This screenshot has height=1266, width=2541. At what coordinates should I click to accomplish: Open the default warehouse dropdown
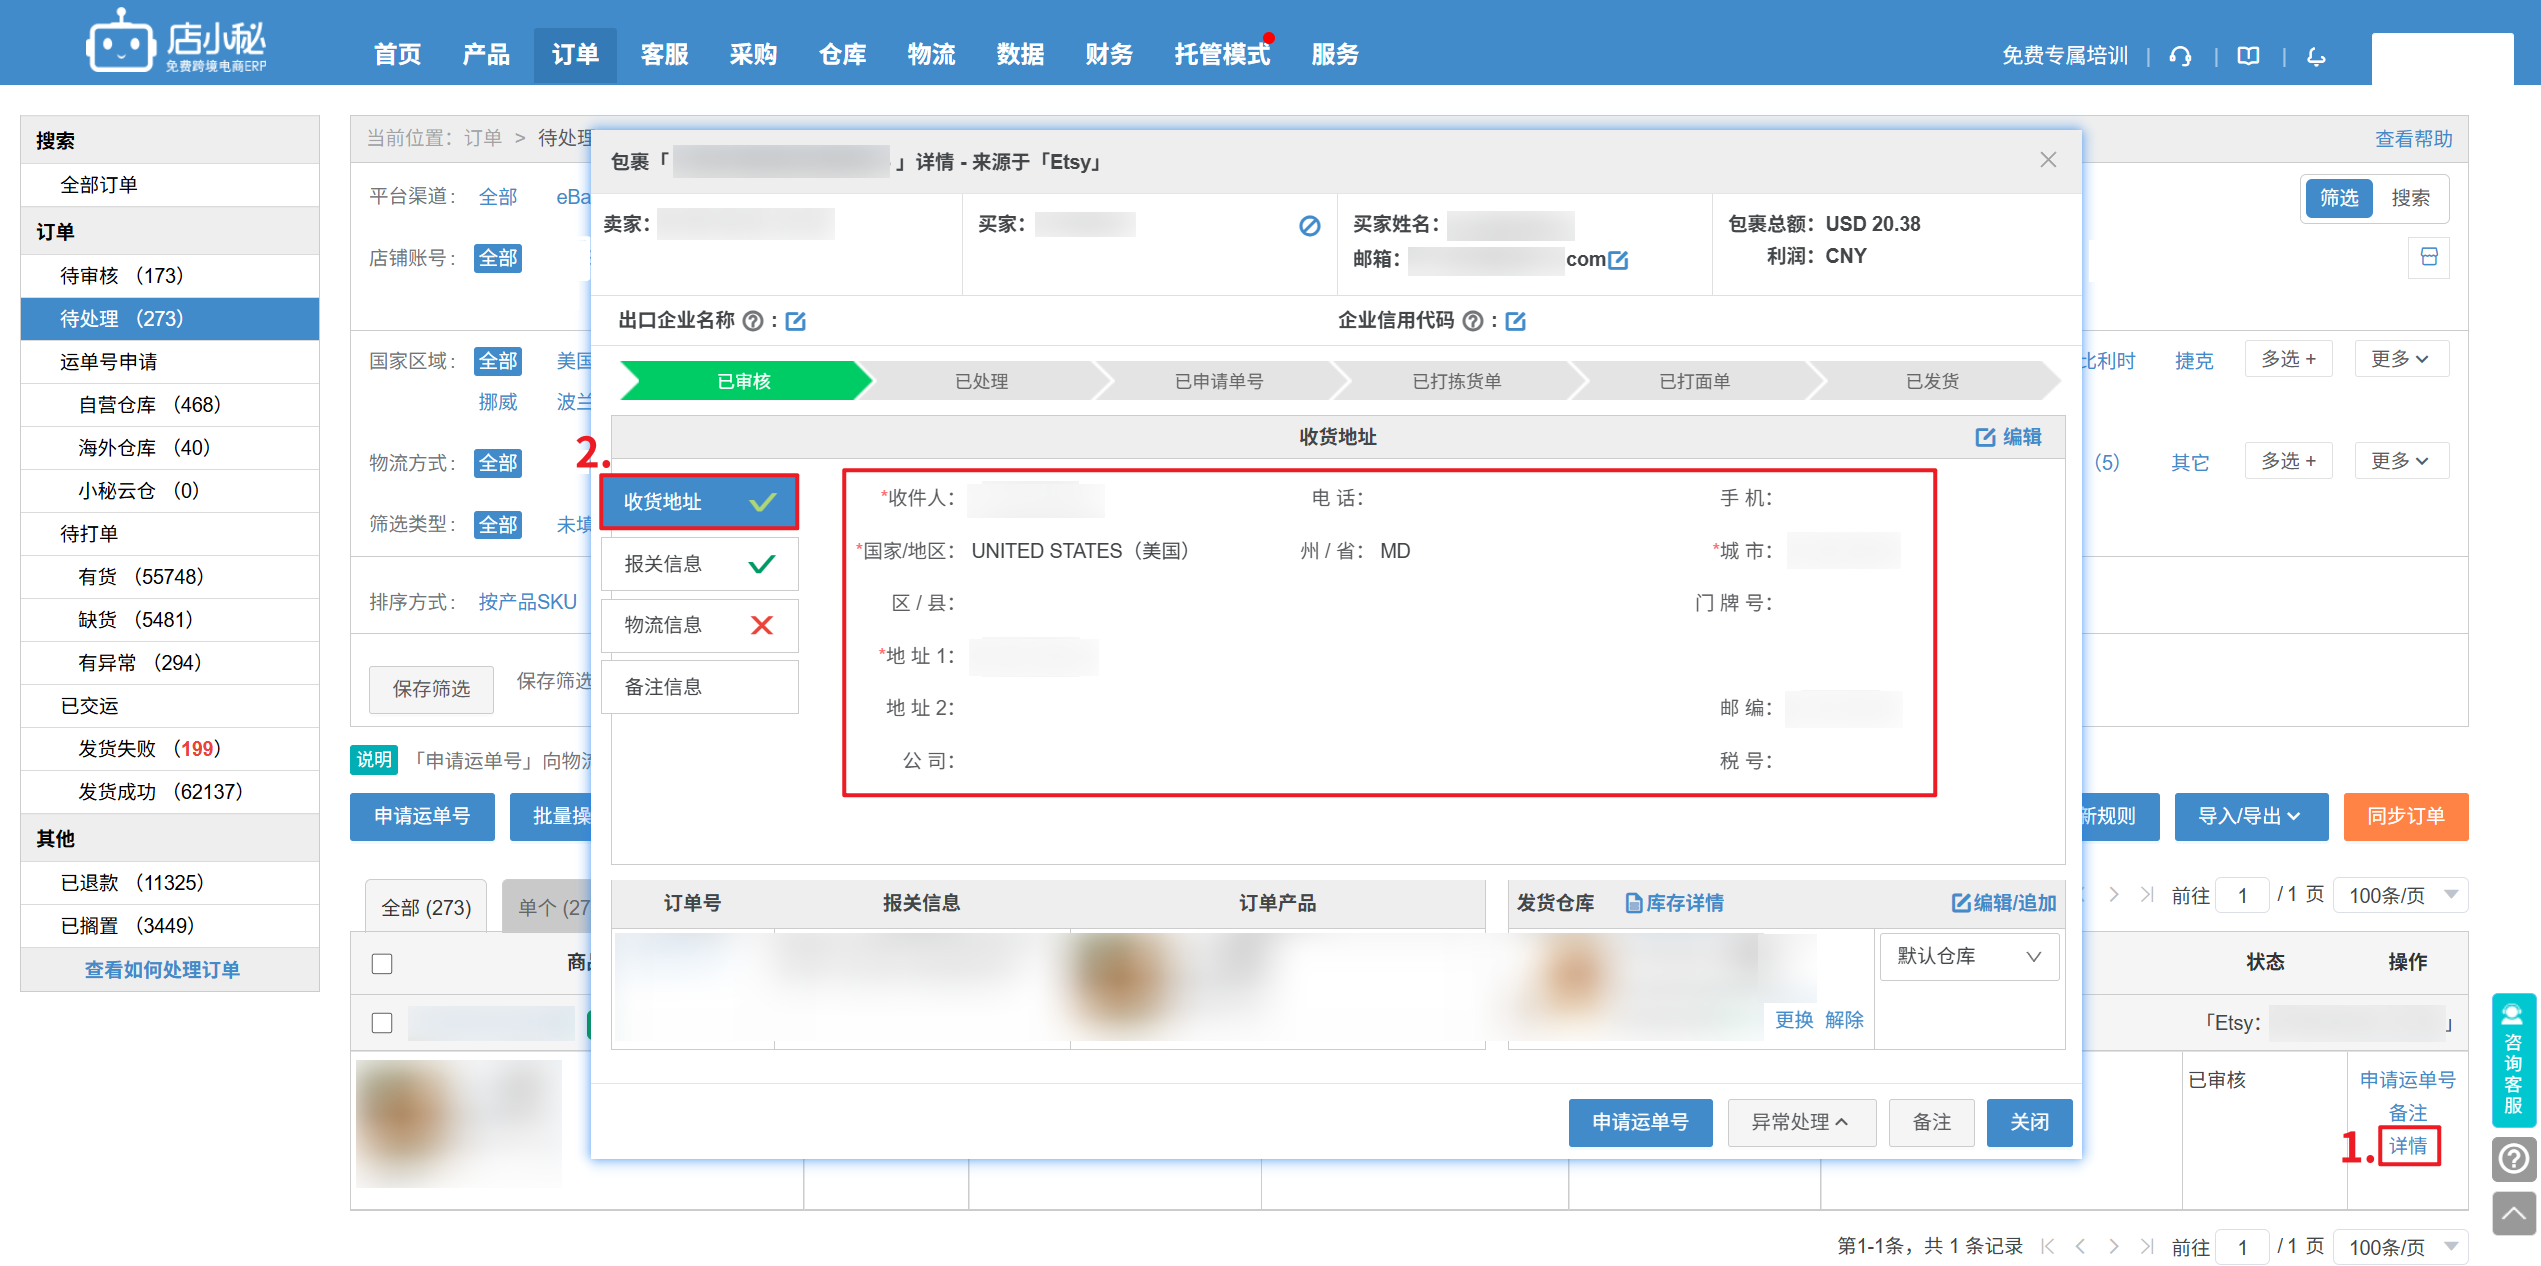pos(1968,956)
